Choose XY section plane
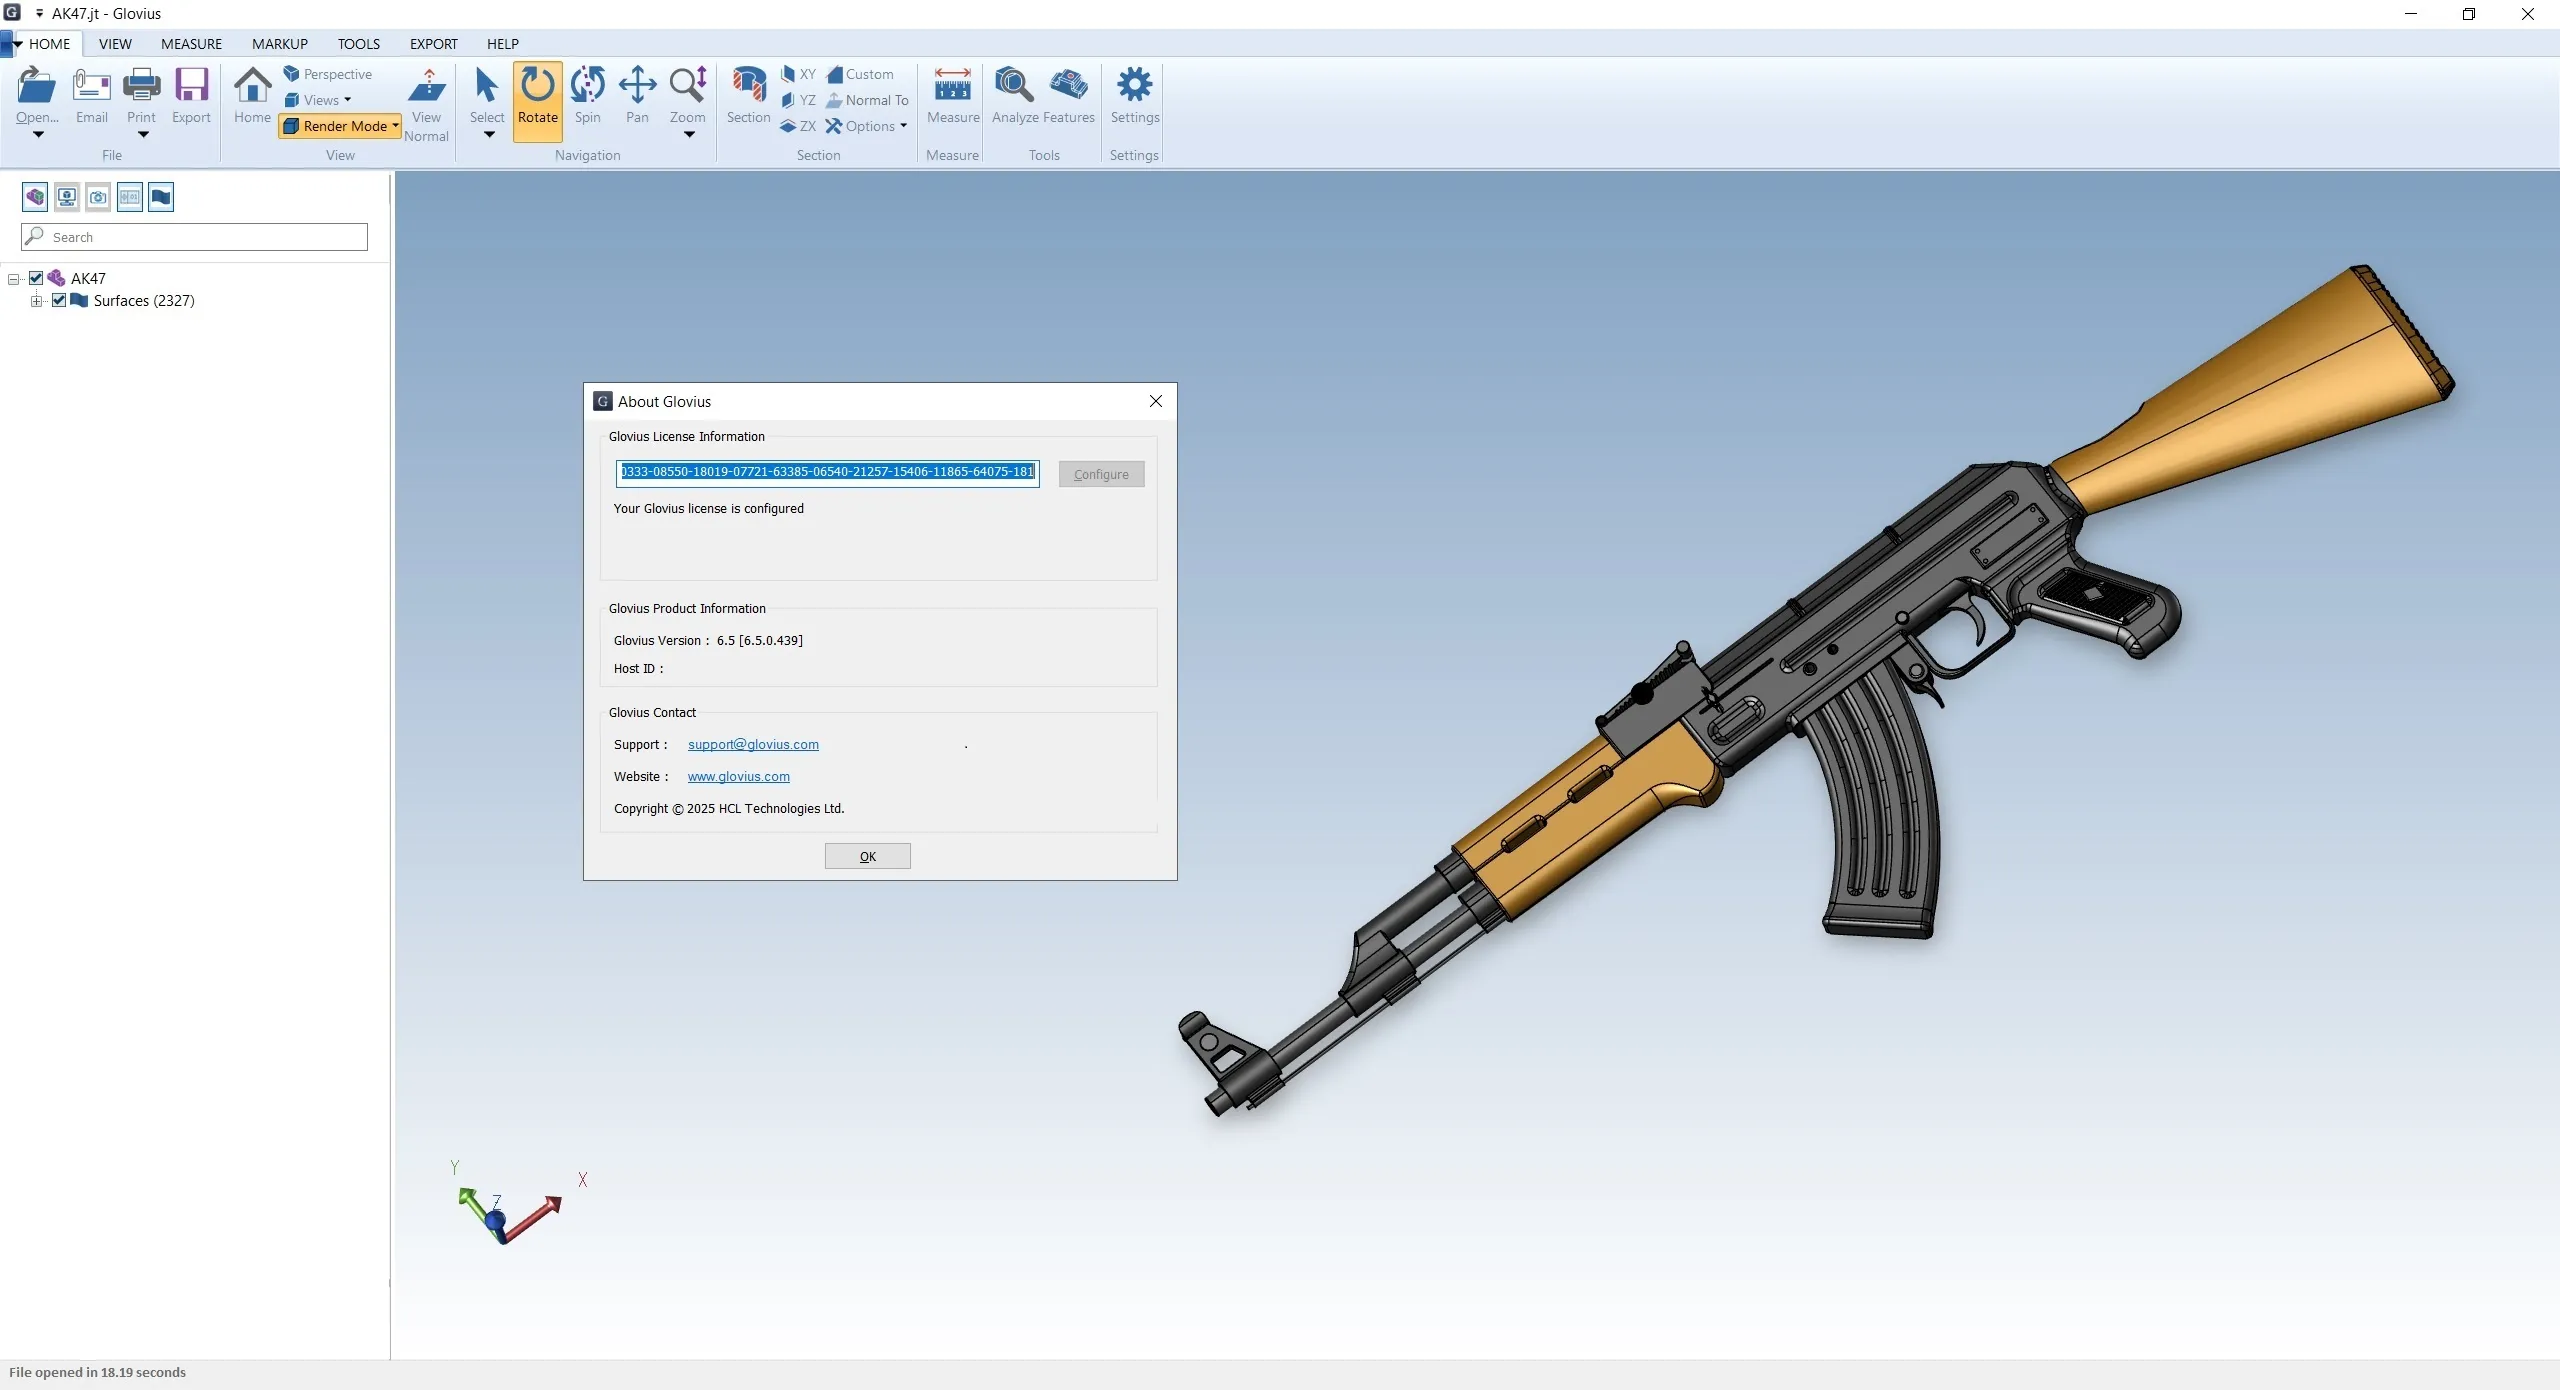Image resolution: width=2560 pixels, height=1390 pixels. (798, 74)
